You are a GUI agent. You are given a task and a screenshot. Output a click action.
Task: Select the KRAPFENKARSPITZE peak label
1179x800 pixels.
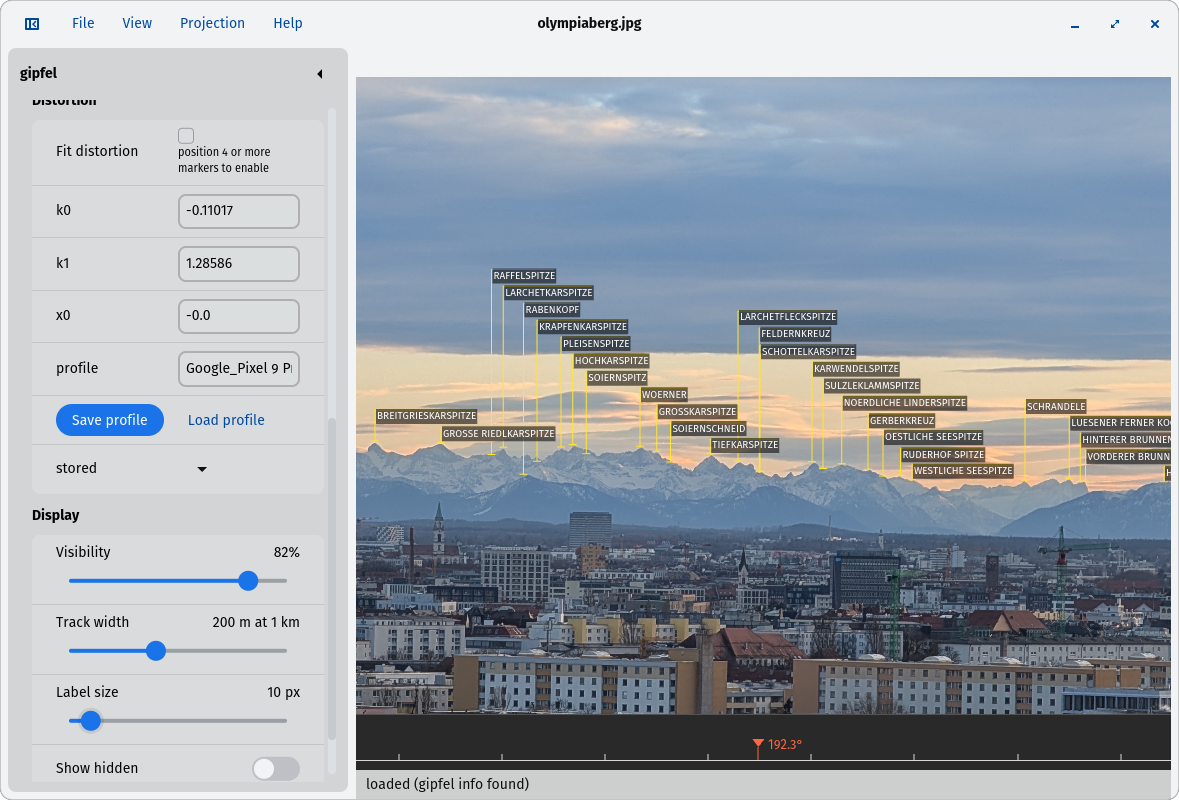click(583, 326)
